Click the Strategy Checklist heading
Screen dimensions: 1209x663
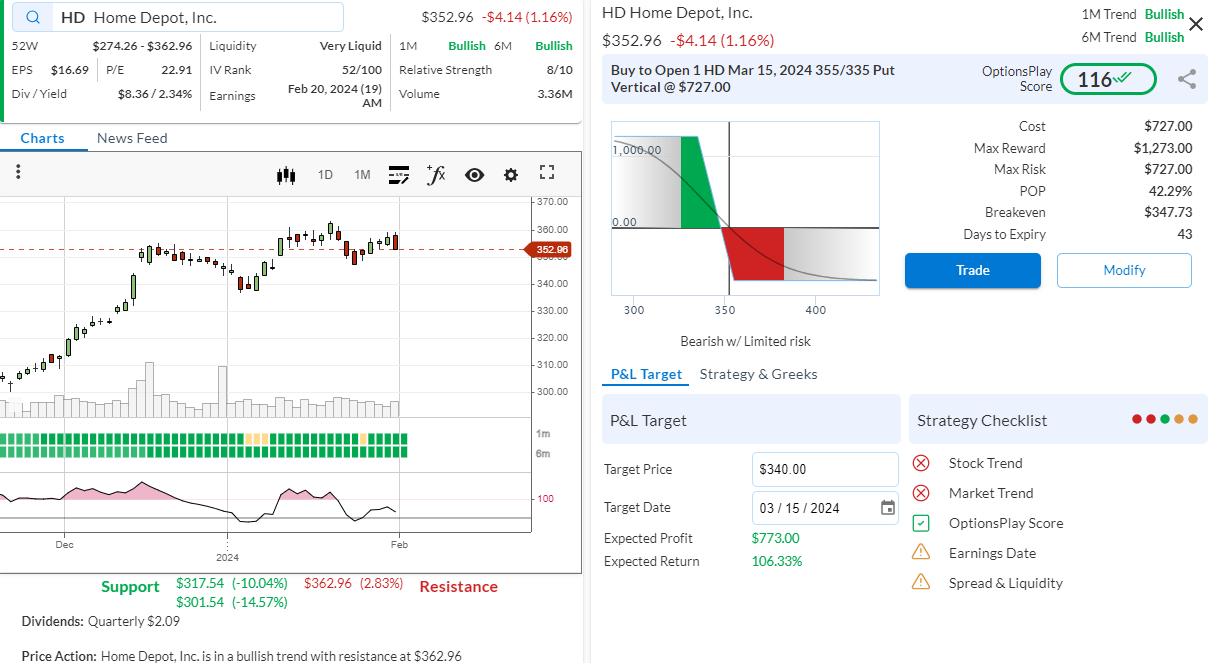[982, 420]
